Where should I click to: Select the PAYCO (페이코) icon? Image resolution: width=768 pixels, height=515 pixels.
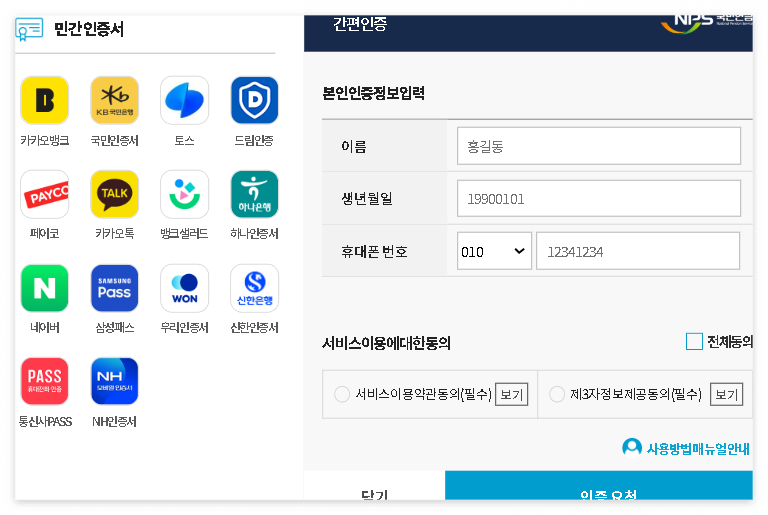tap(45, 194)
